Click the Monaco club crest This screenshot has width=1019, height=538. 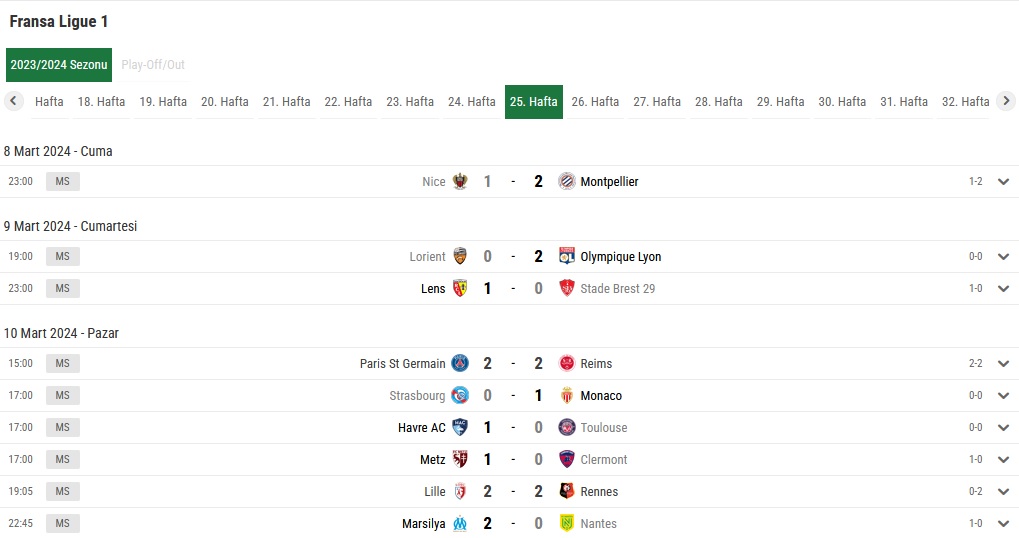pos(567,395)
